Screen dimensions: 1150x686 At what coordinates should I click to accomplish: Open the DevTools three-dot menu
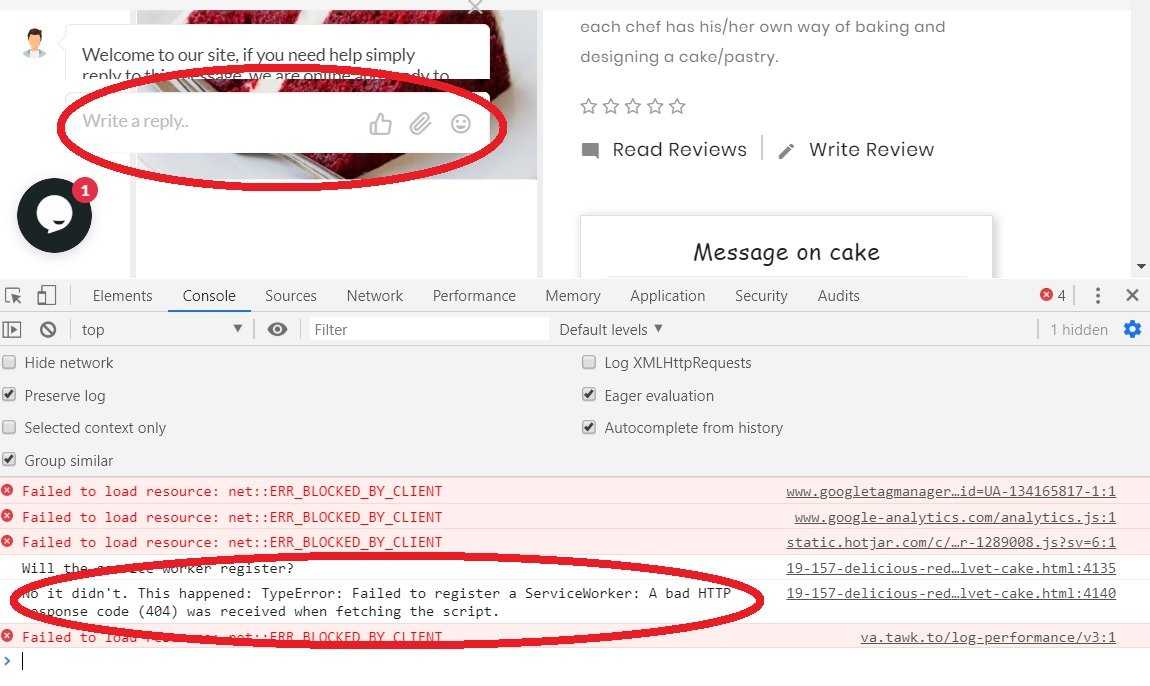(1097, 296)
